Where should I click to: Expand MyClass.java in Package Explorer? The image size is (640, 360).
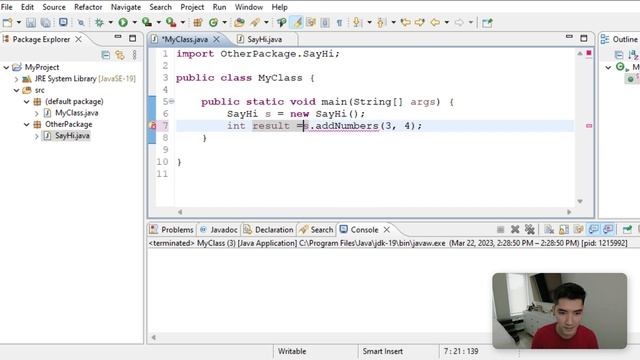pos(37,113)
